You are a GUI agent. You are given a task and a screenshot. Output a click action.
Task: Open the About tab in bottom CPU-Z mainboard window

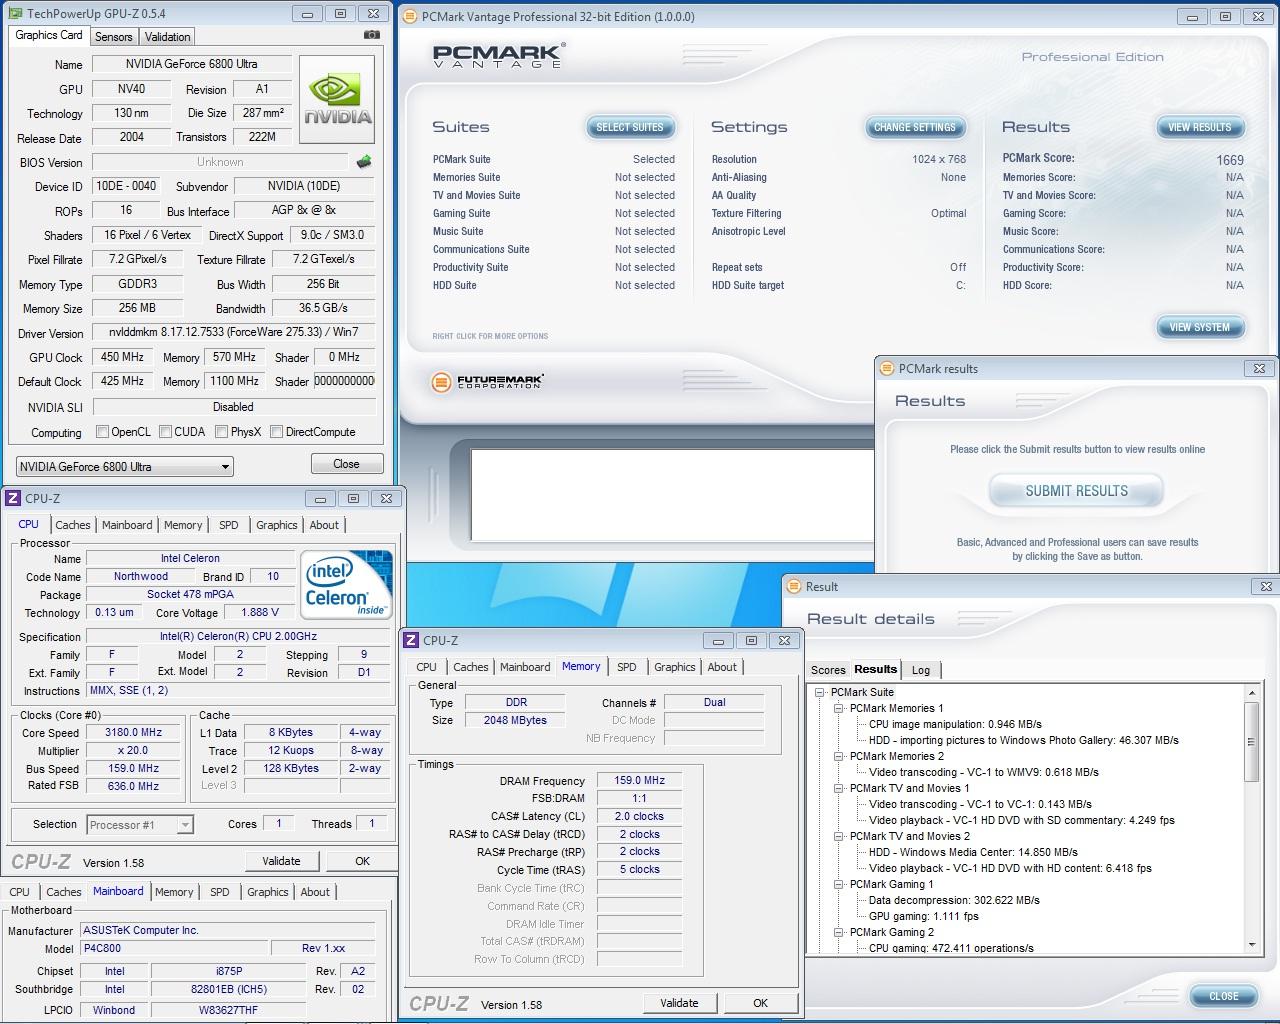tap(315, 892)
